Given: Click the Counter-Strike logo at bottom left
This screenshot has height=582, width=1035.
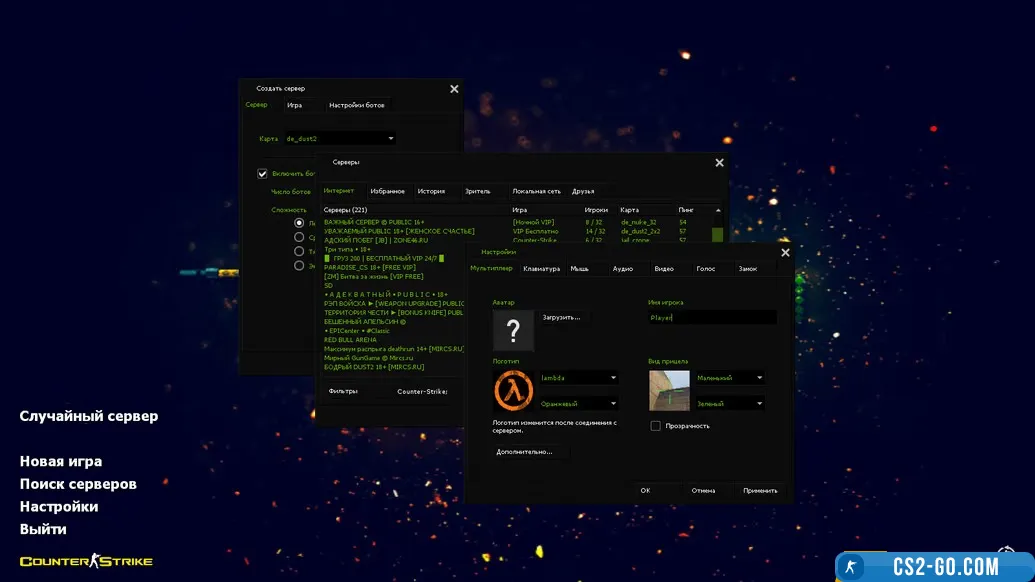Looking at the screenshot, I should tap(86, 561).
